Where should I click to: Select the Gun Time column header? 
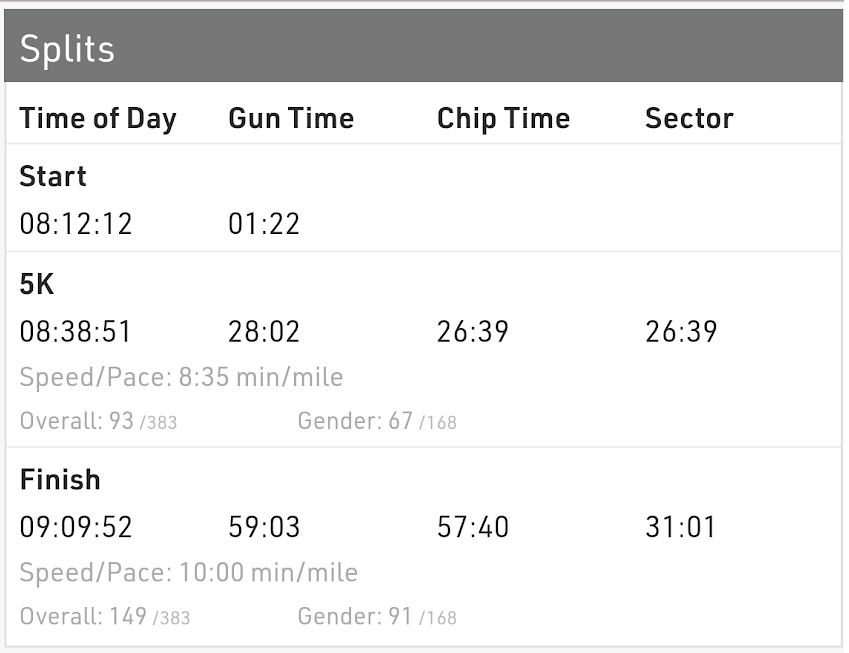pyautogui.click(x=291, y=119)
